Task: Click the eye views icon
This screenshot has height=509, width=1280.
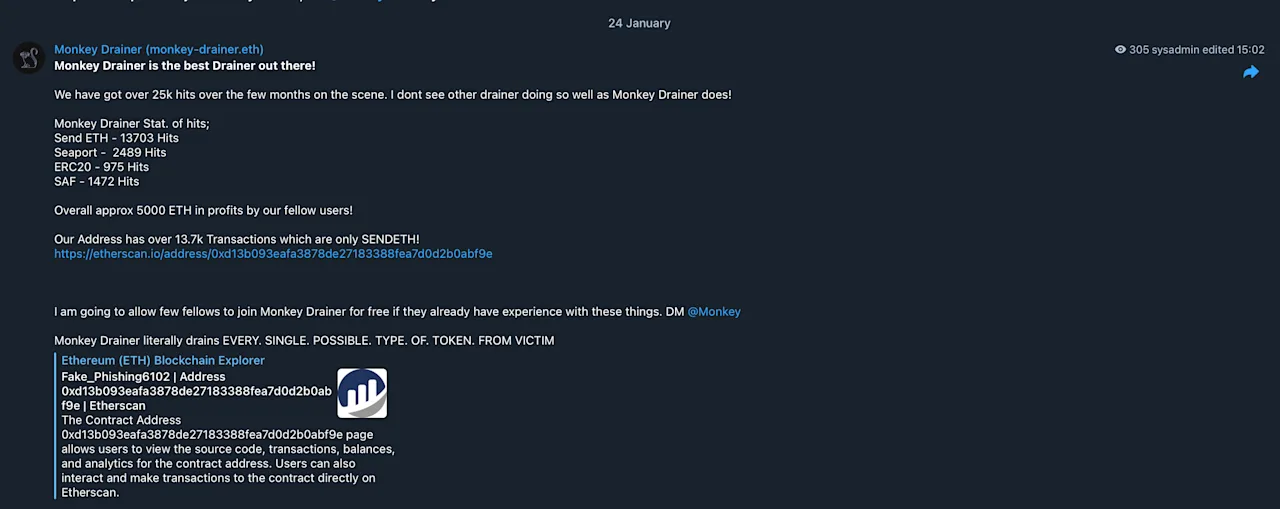Action: click(x=1120, y=50)
